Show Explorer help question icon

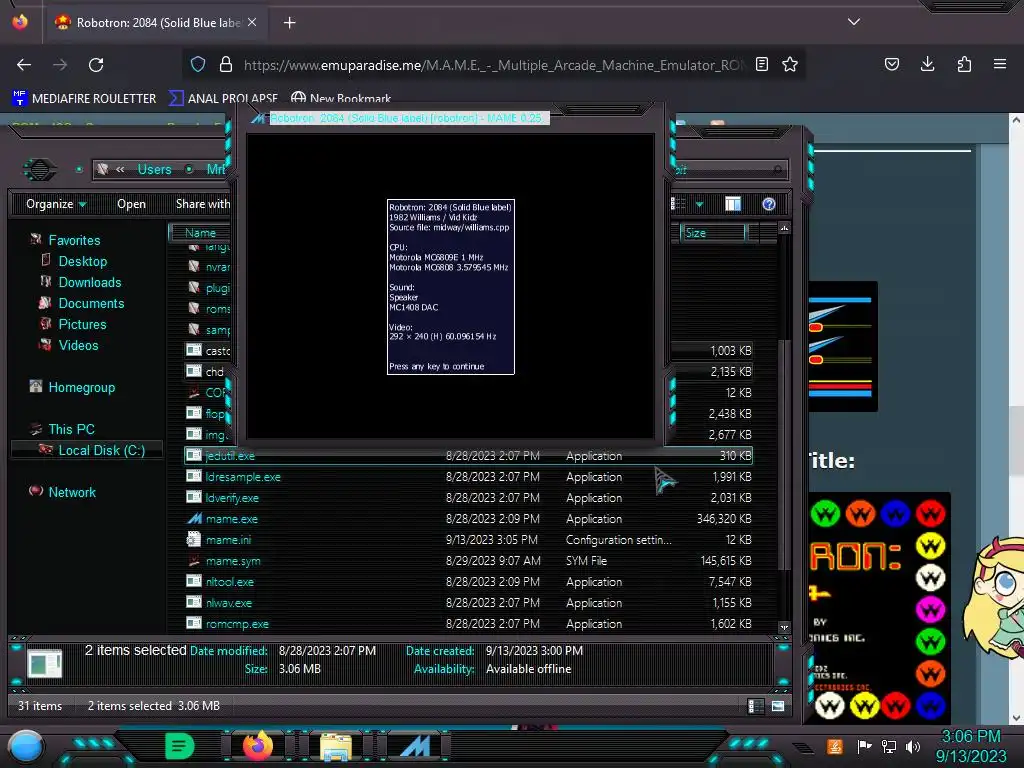[769, 204]
